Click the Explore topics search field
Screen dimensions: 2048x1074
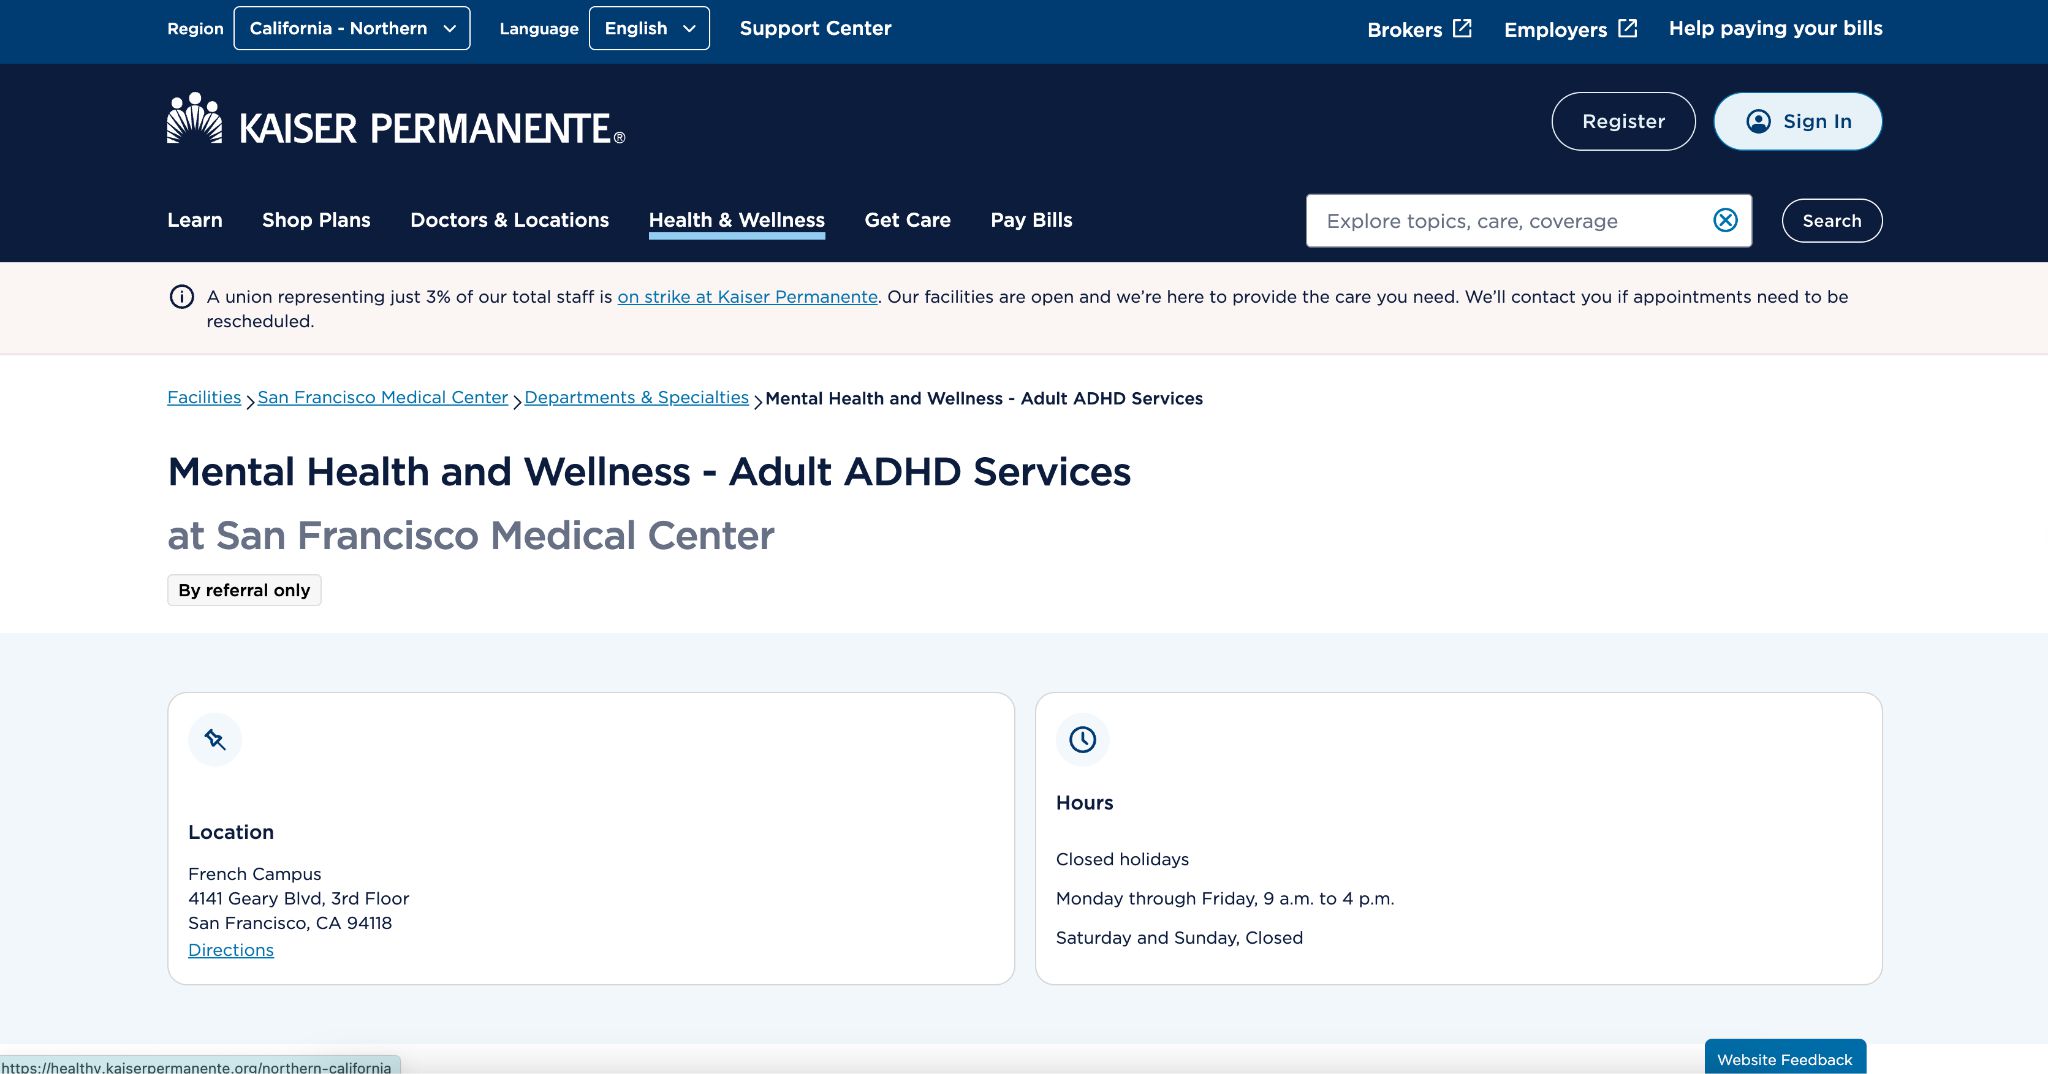1510,221
